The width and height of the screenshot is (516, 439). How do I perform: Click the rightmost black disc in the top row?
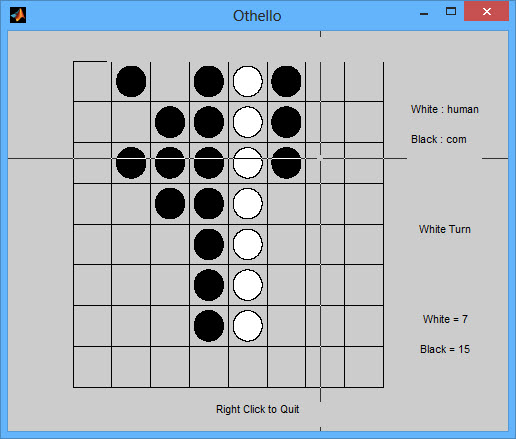point(286,81)
